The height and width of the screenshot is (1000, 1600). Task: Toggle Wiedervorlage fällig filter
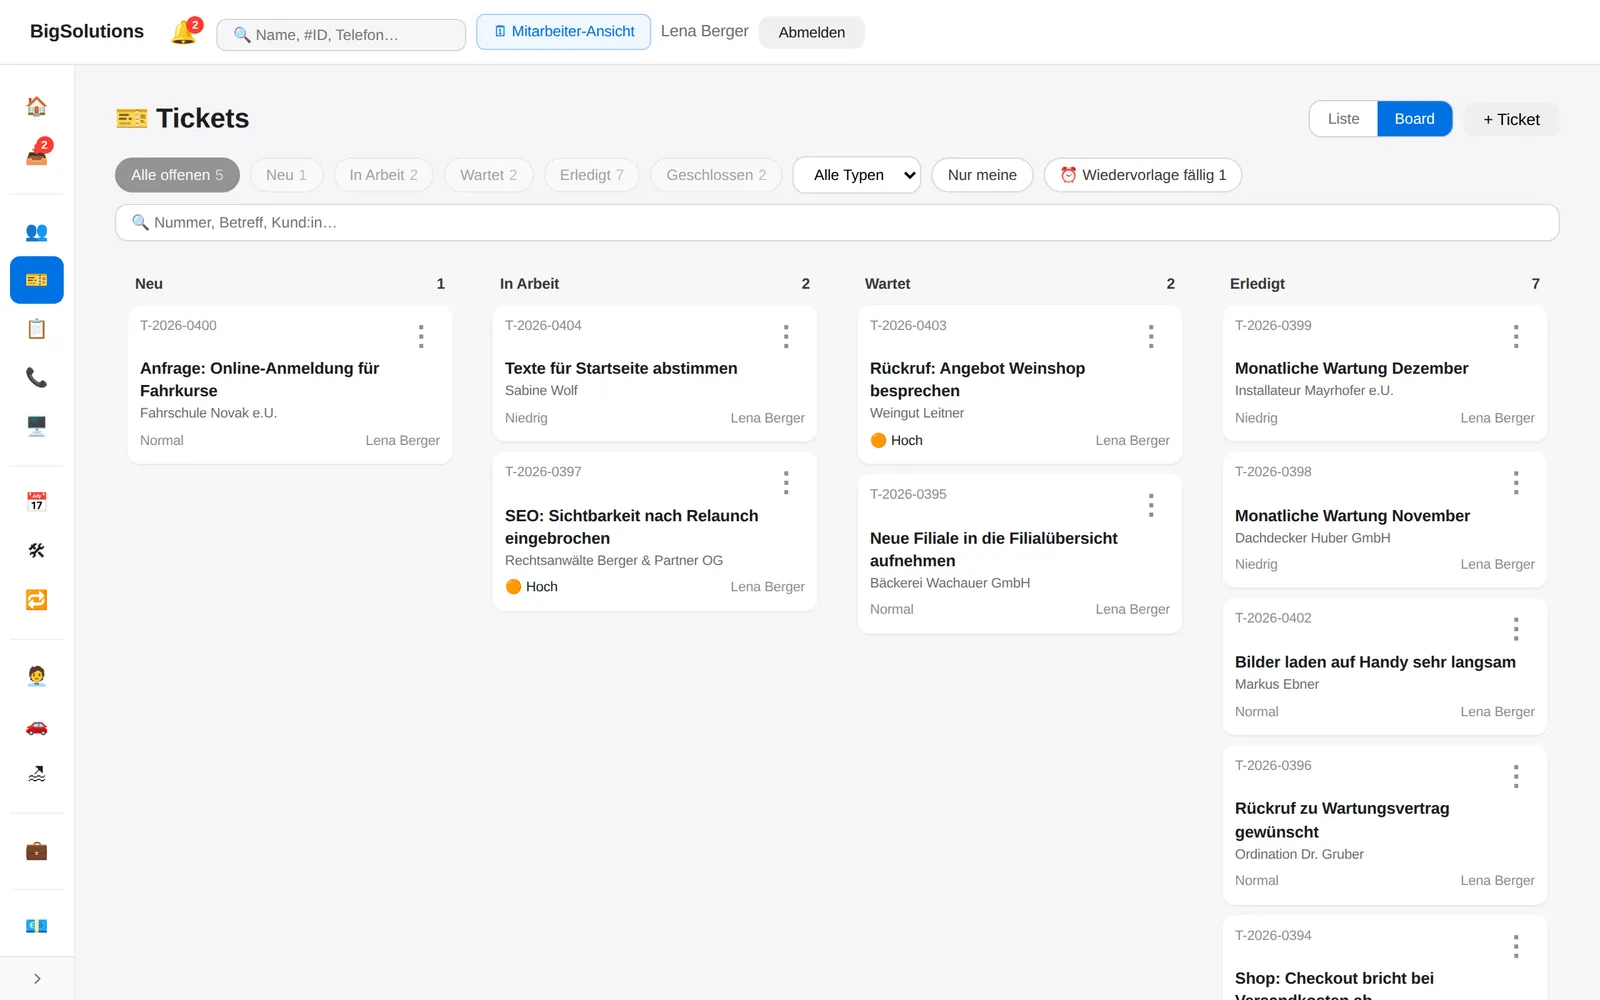(x=1143, y=175)
